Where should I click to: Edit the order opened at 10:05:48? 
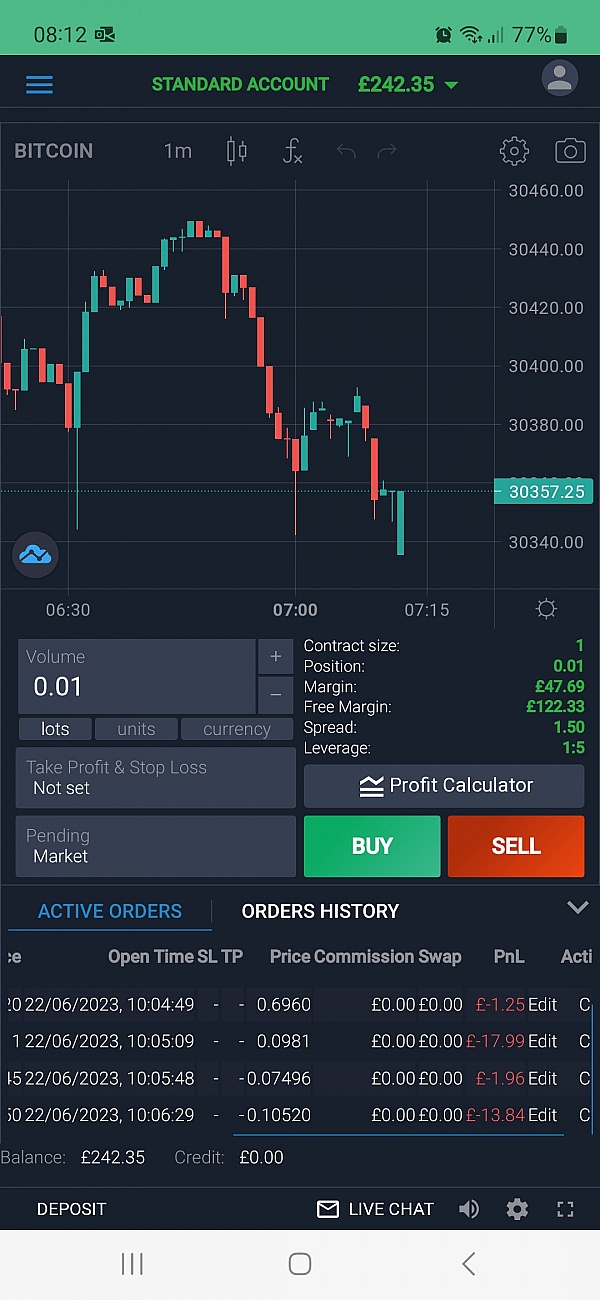[542, 1079]
